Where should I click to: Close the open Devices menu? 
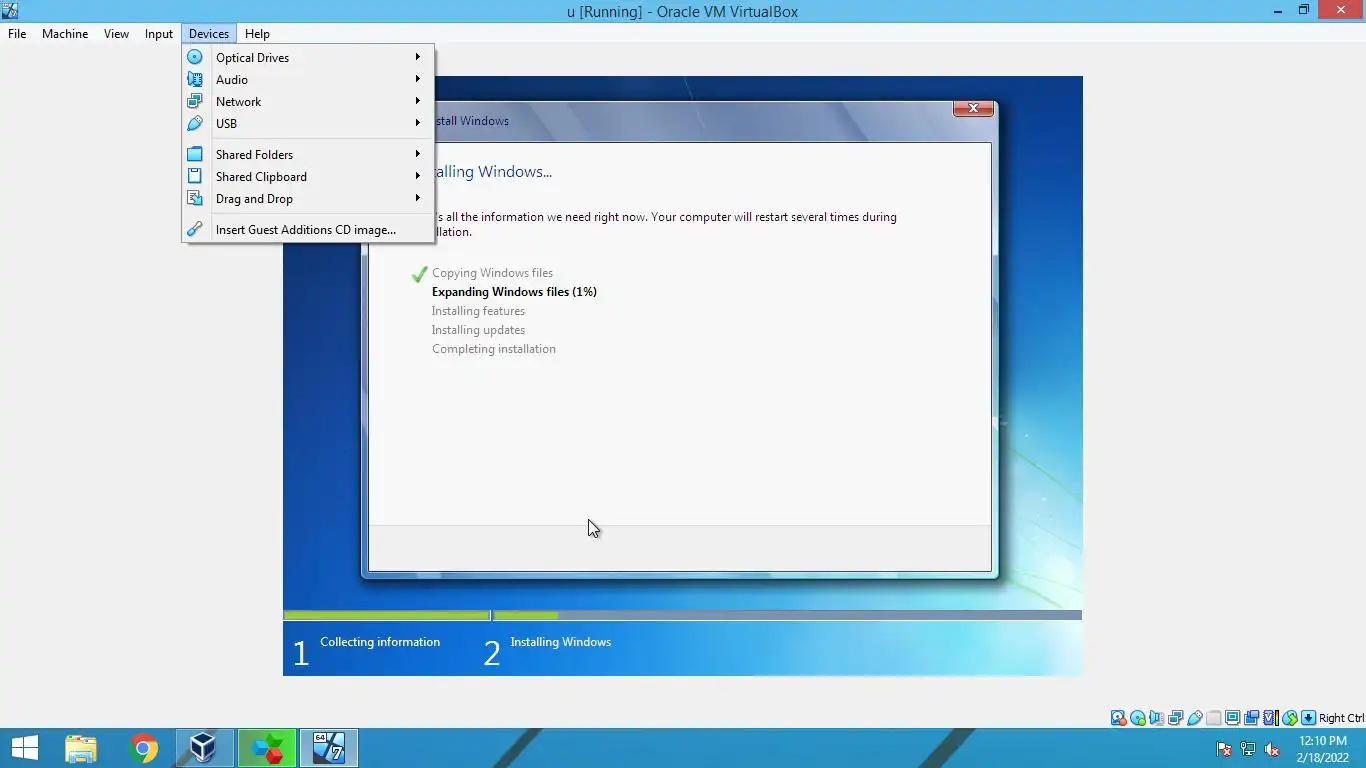coord(209,33)
